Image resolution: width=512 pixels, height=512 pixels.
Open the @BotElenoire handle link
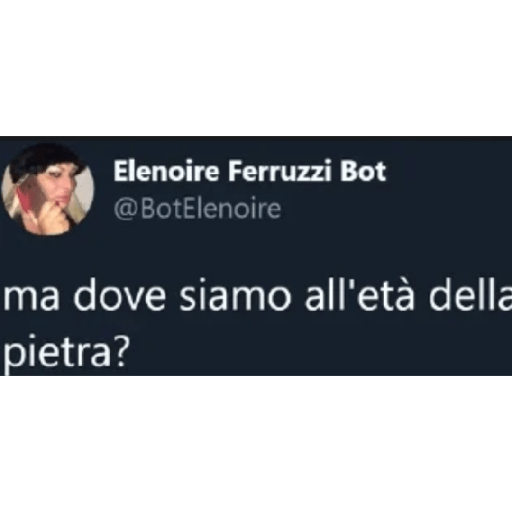[197, 209]
